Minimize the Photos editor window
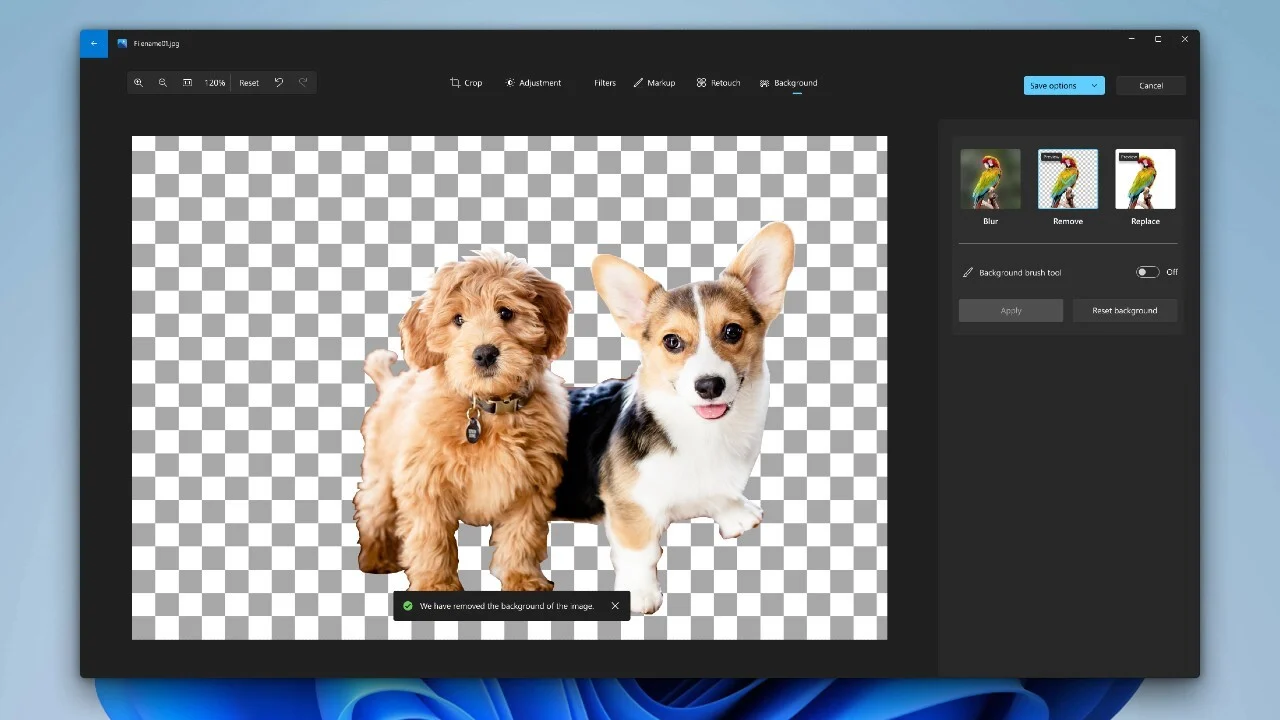 1131,39
